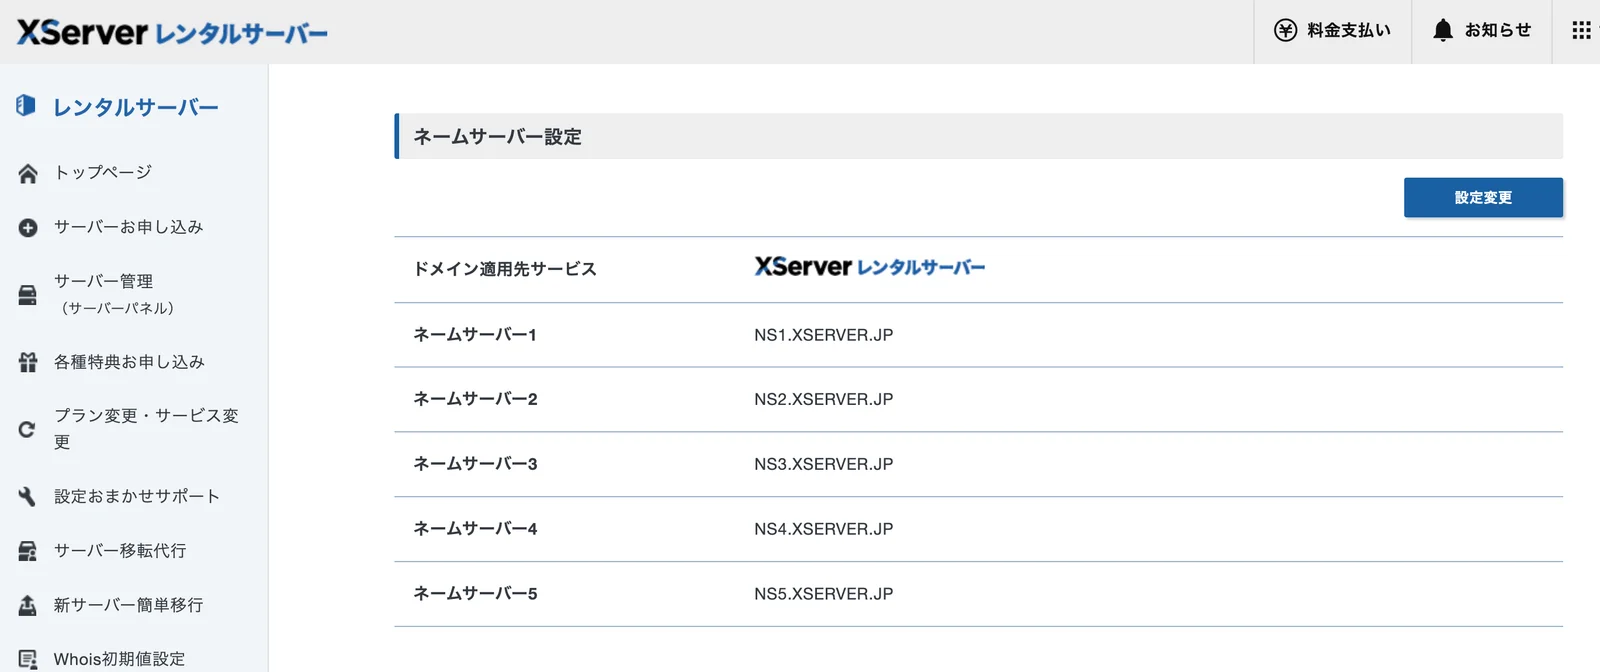Click the refresh icon for プラン変更
1600x672 pixels.
pos(27,429)
